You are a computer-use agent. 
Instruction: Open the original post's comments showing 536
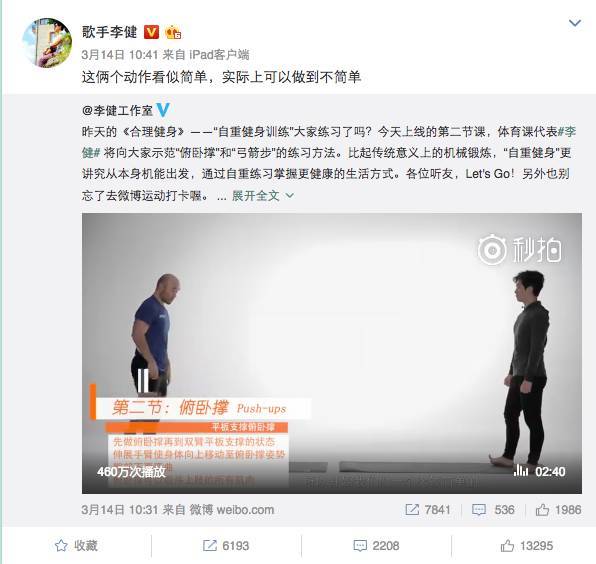pyautogui.click(x=493, y=509)
